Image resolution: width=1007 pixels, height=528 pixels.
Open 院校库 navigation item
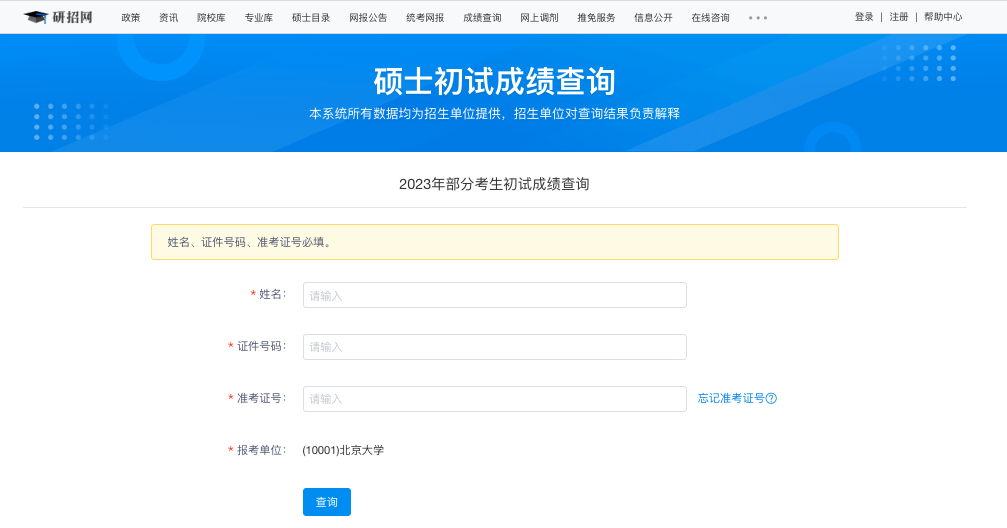pos(211,18)
